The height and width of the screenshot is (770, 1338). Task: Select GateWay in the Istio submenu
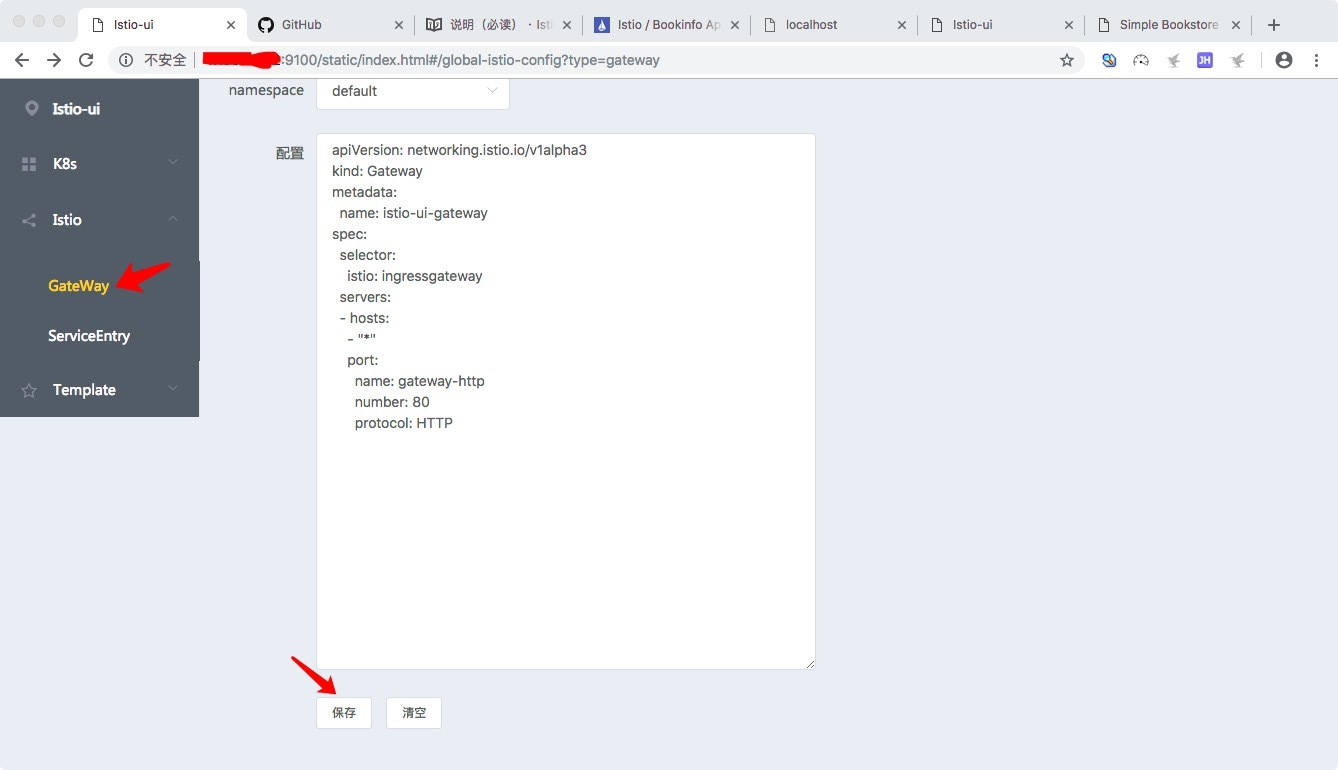pyautogui.click(x=78, y=286)
